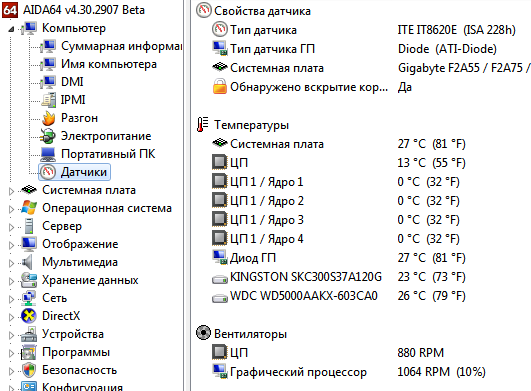Expand the Устройства tree node
The height and width of the screenshot is (391, 531).
11,335
